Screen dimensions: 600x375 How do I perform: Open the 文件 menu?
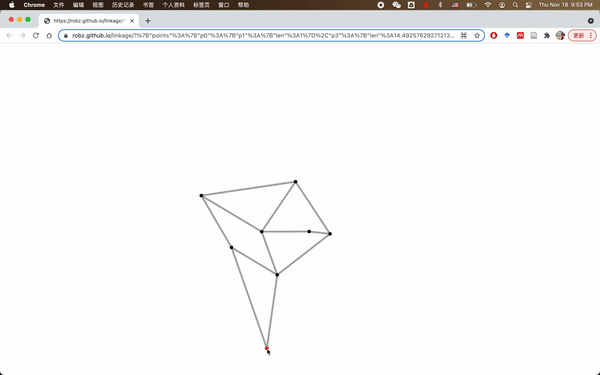click(59, 5)
